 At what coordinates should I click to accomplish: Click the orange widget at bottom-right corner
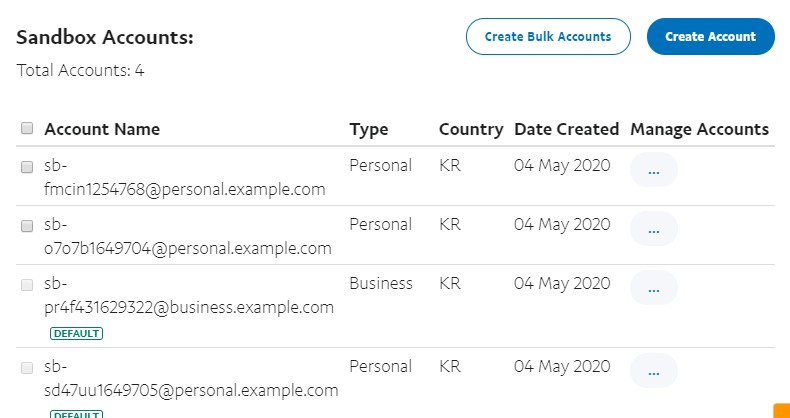point(782,410)
